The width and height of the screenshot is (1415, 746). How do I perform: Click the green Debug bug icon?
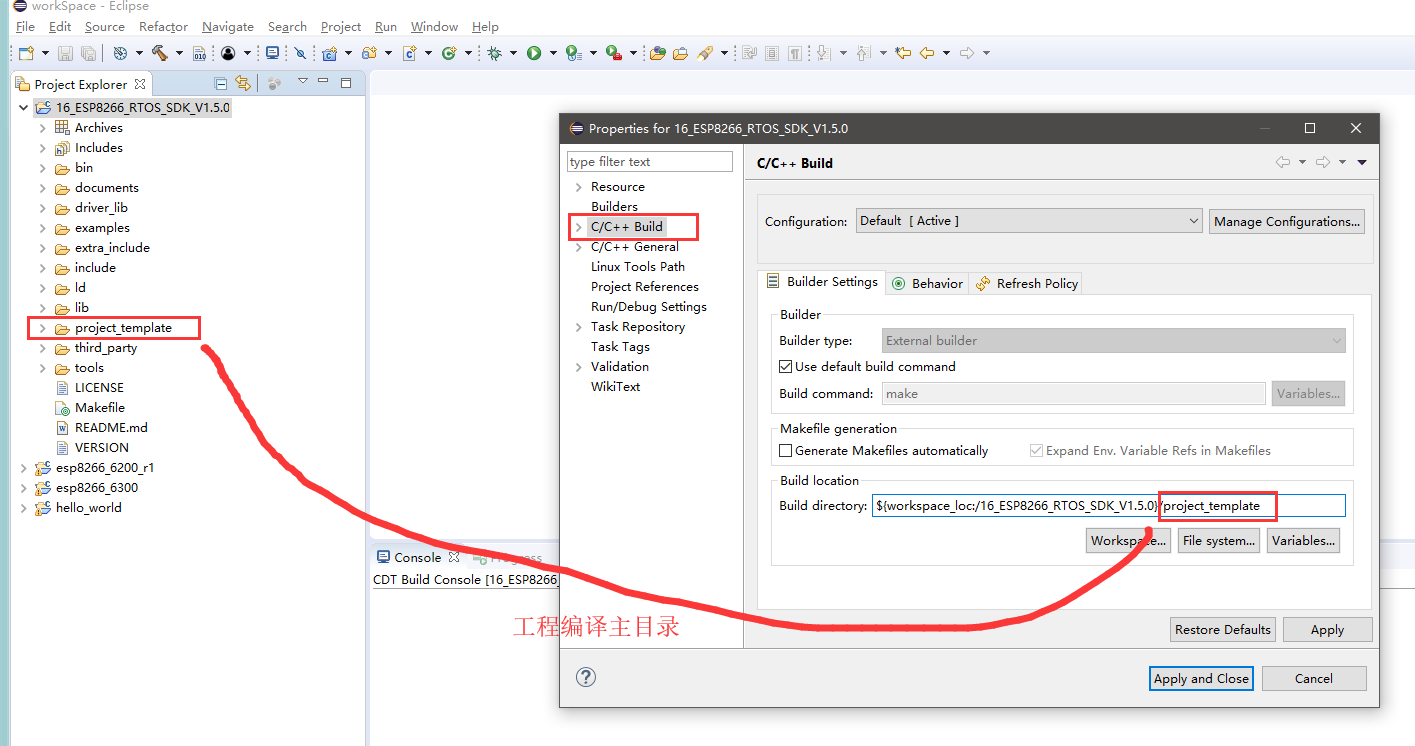[x=494, y=53]
